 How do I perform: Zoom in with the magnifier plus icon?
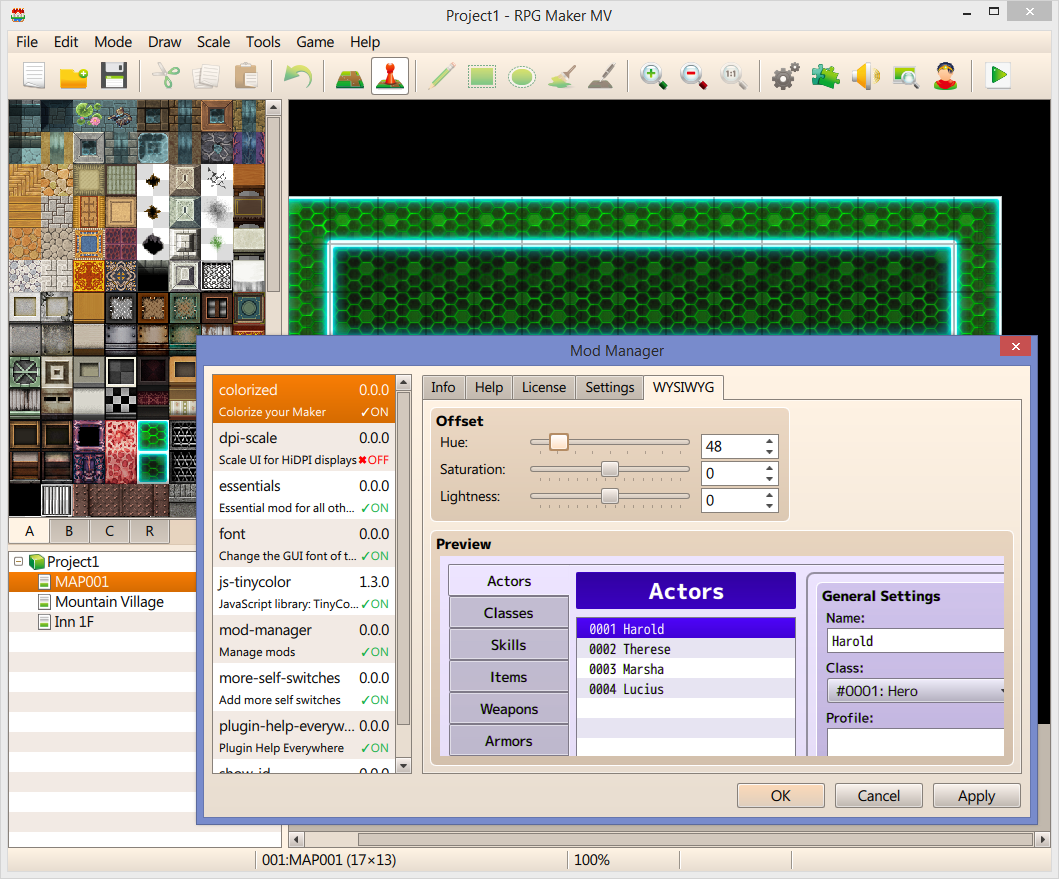pyautogui.click(x=653, y=76)
